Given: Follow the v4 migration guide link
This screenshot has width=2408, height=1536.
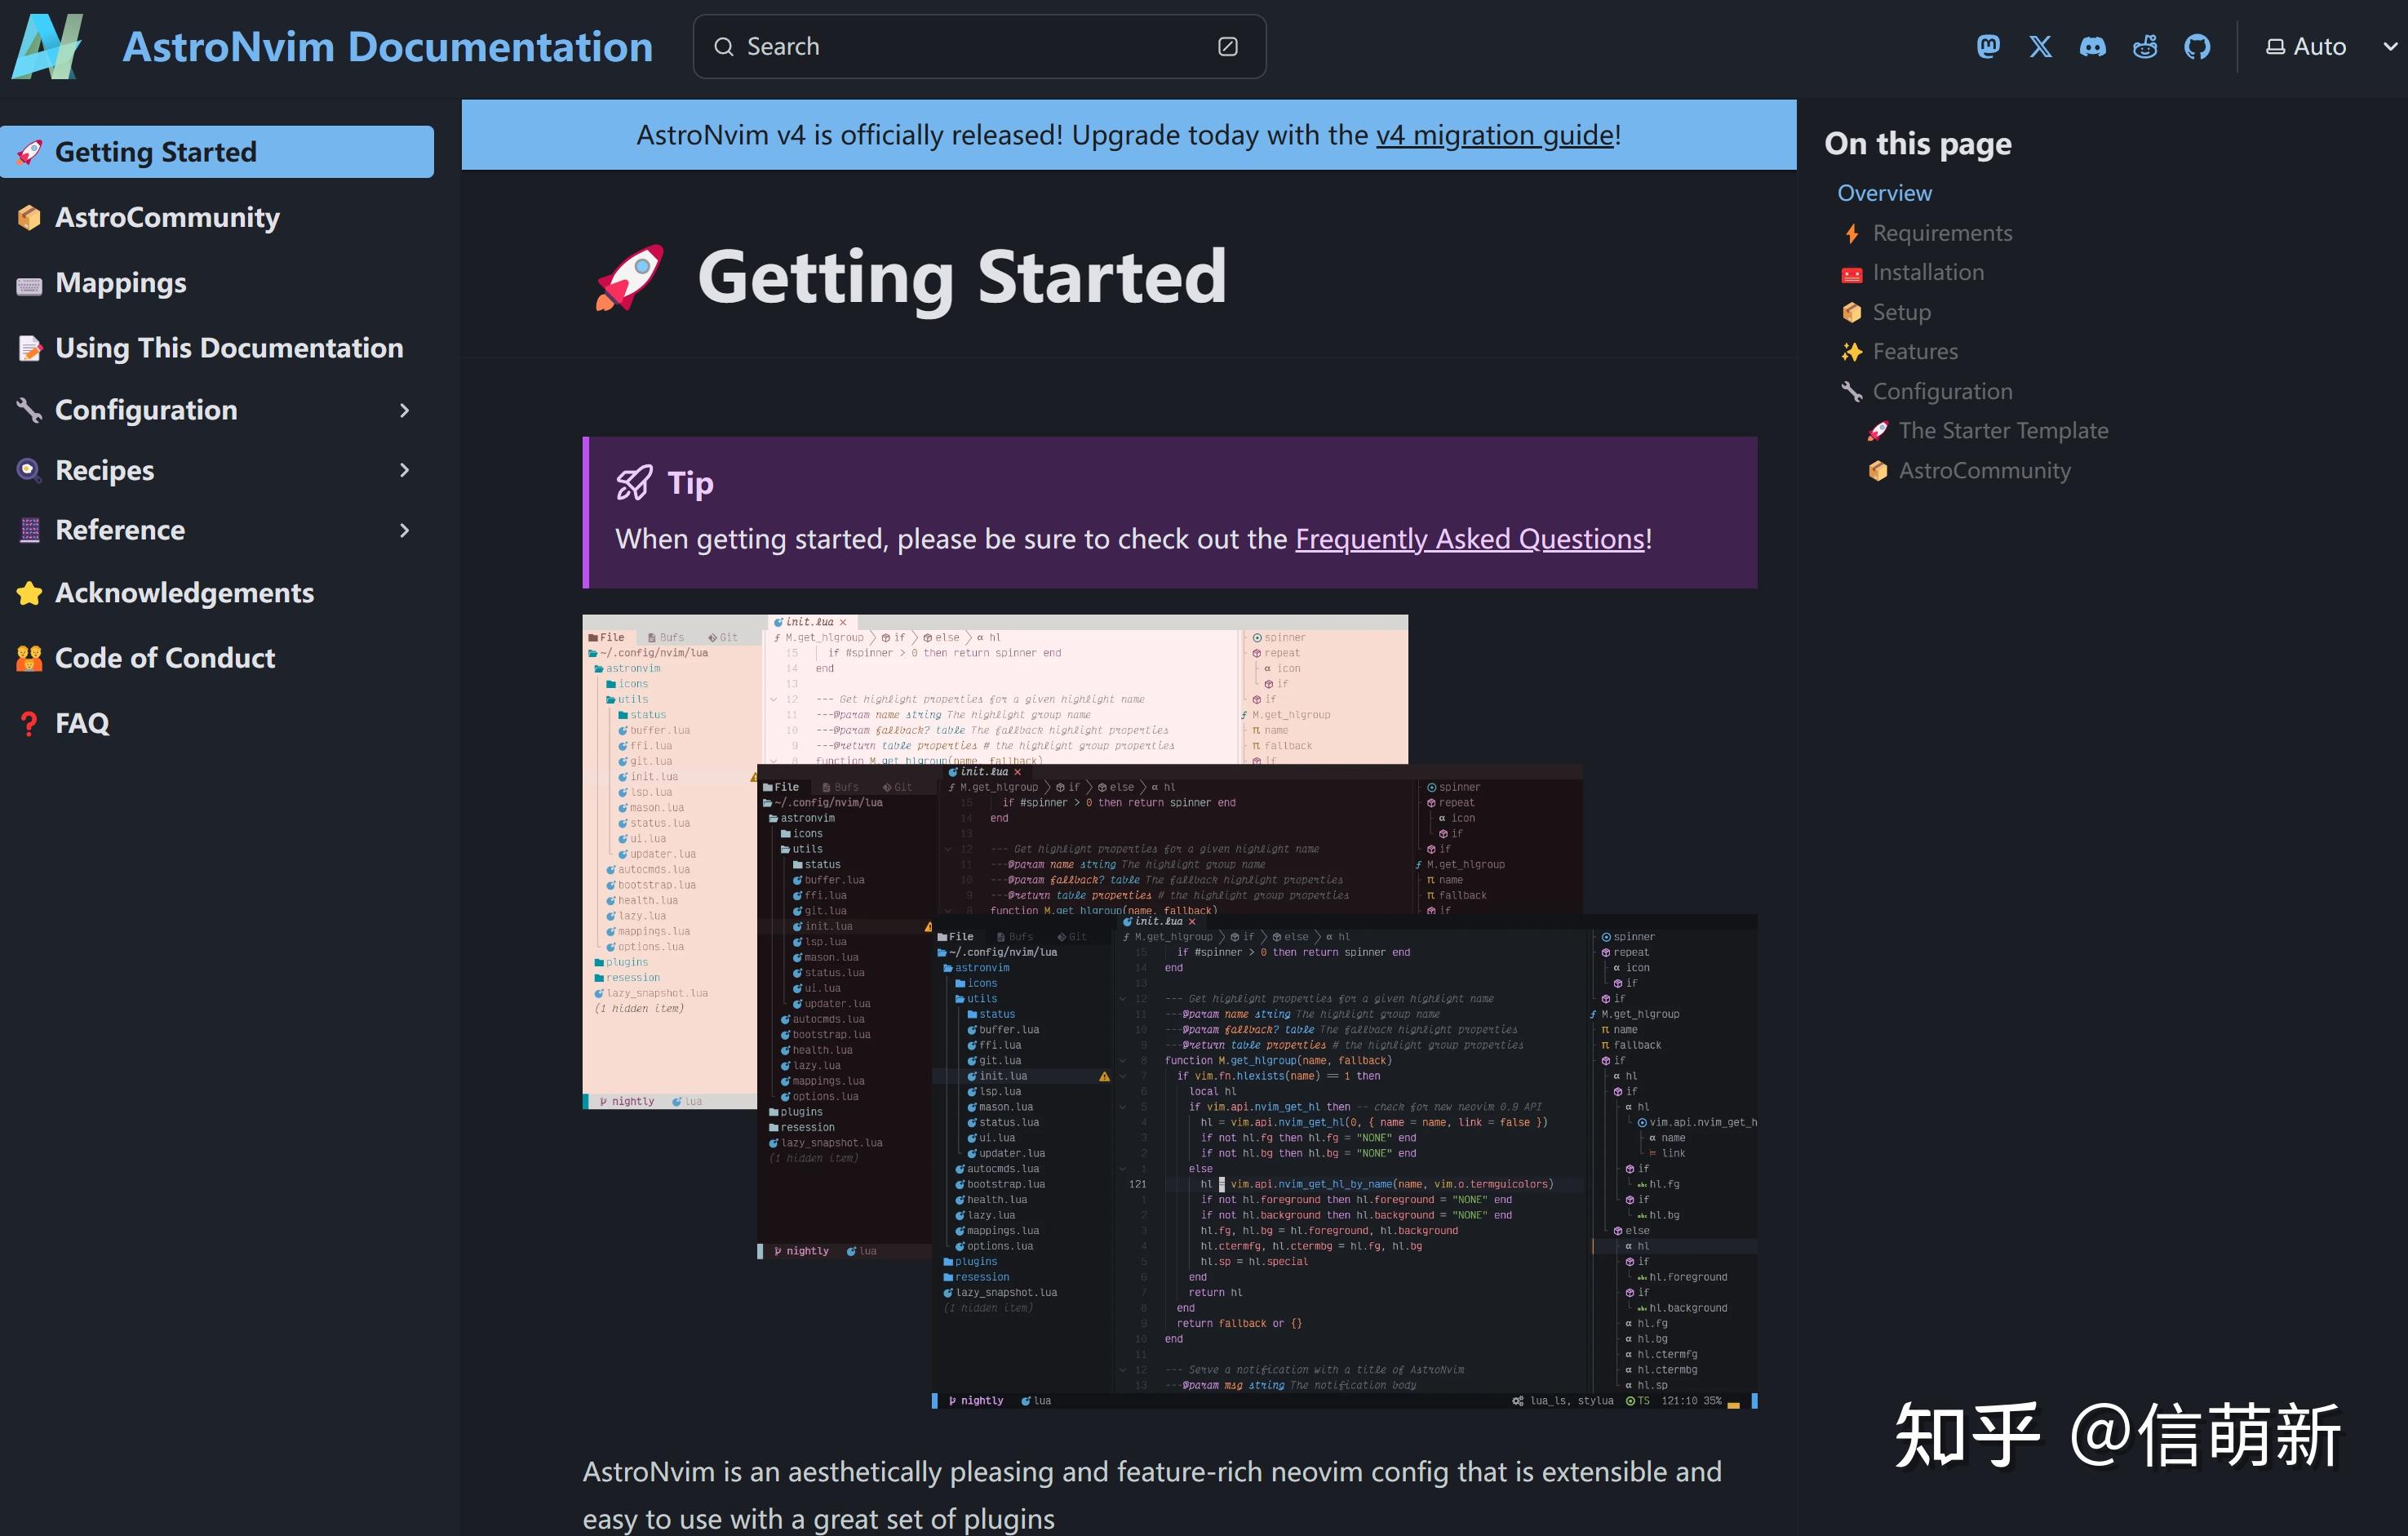Looking at the screenshot, I should (x=1494, y=135).
